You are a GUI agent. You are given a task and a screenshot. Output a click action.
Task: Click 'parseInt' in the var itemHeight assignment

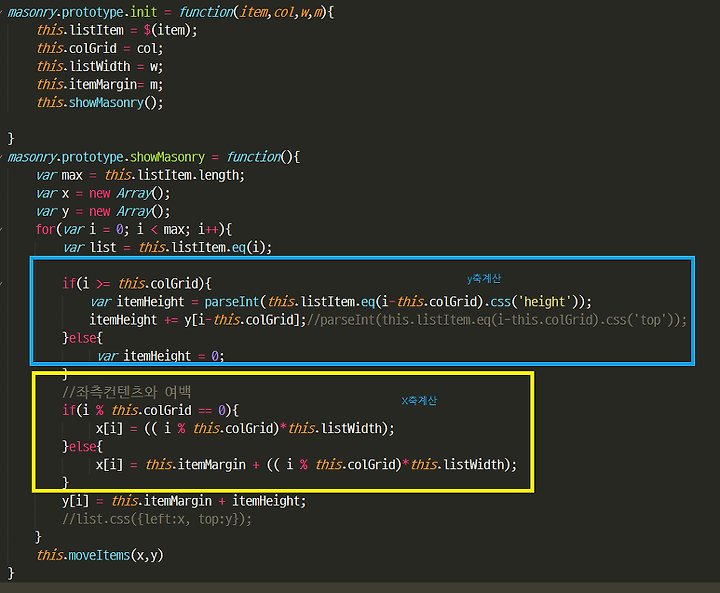coord(232,302)
